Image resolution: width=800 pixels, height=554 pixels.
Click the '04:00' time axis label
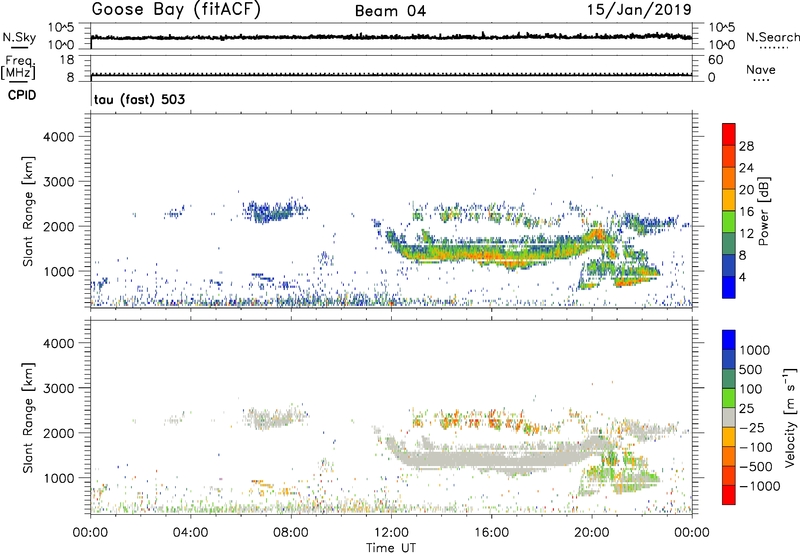[190, 533]
